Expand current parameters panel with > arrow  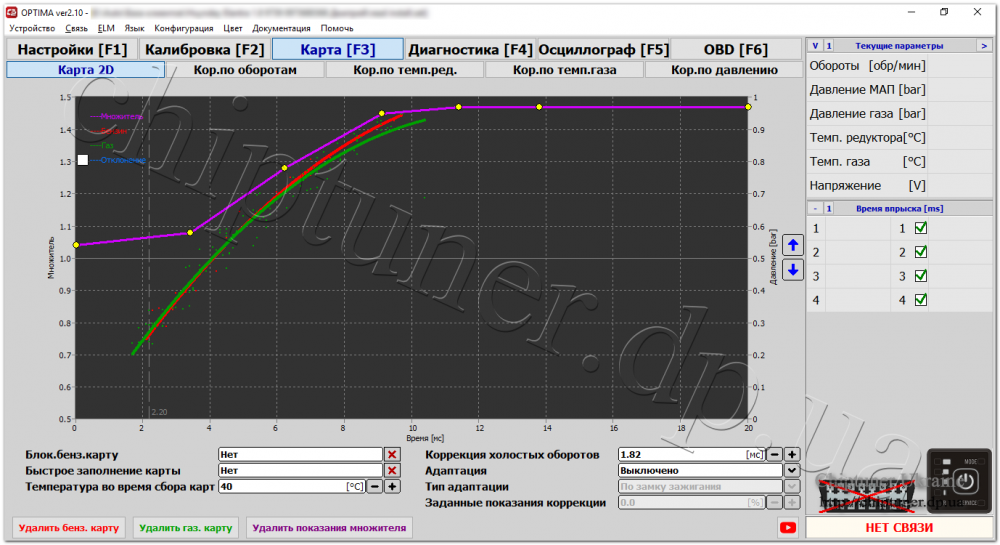[984, 46]
